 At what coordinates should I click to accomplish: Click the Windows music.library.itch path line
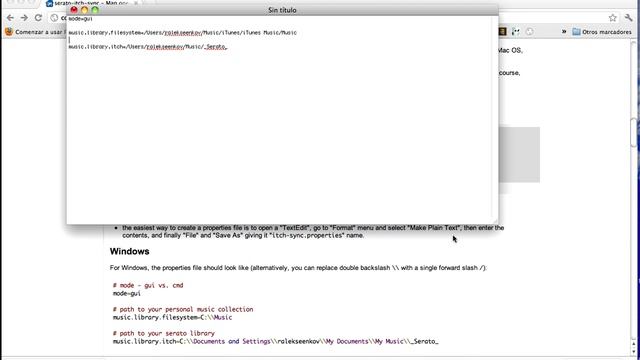point(276,342)
